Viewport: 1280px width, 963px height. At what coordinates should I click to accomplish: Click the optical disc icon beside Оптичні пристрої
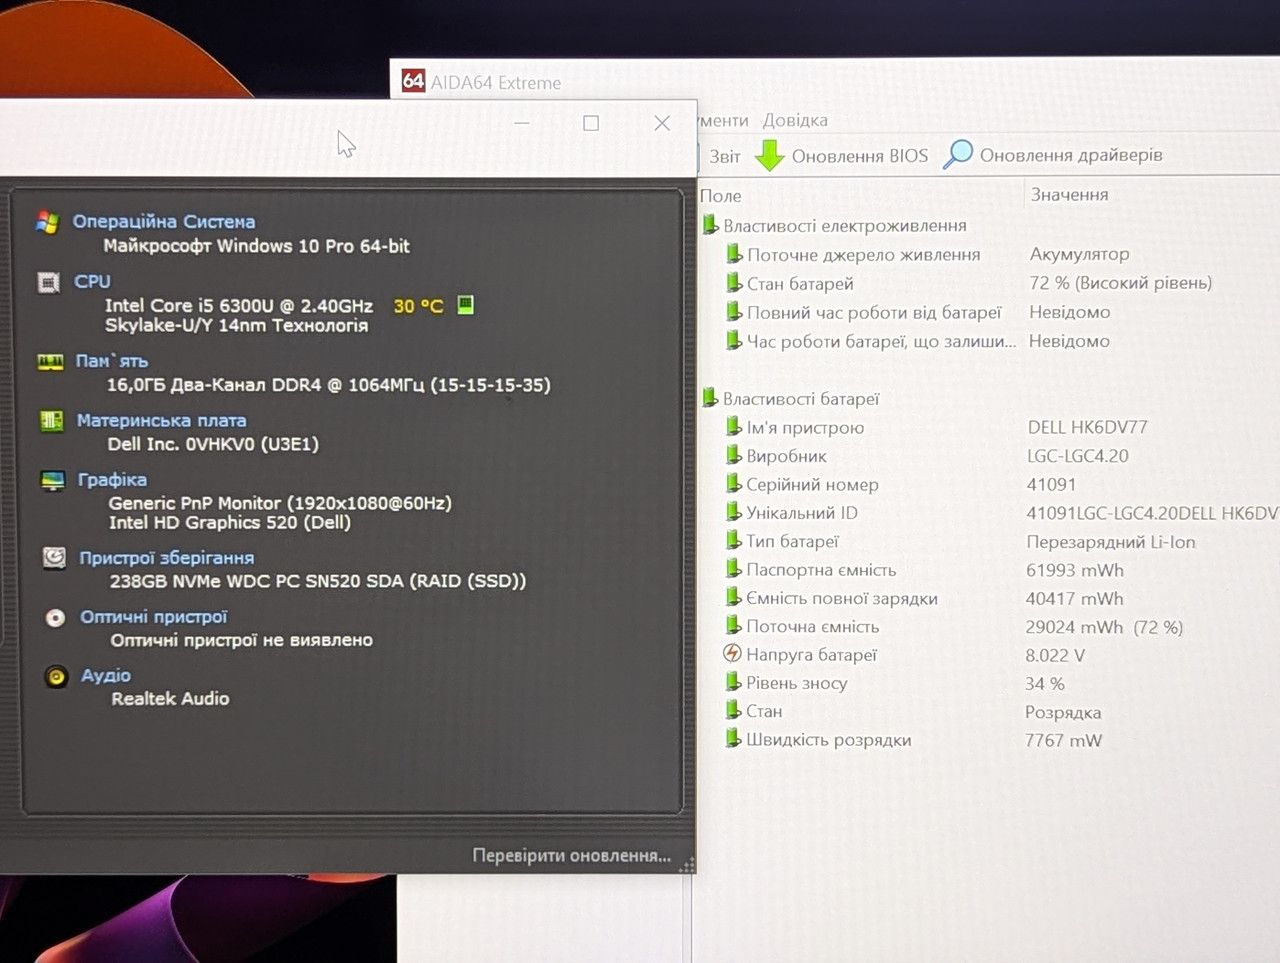55,618
